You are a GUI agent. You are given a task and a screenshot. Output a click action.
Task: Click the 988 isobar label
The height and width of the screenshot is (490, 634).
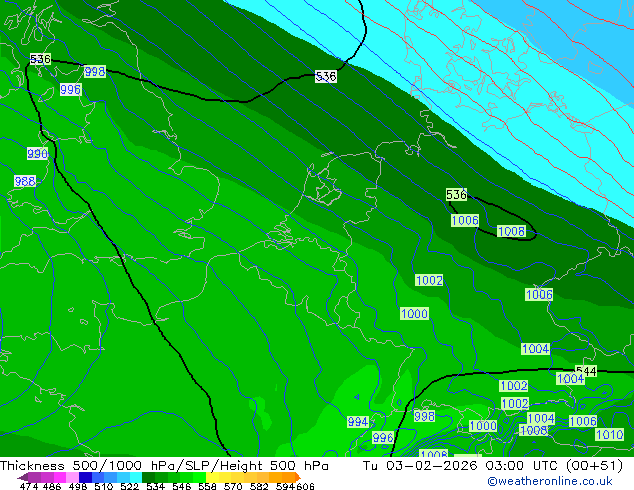point(25,181)
